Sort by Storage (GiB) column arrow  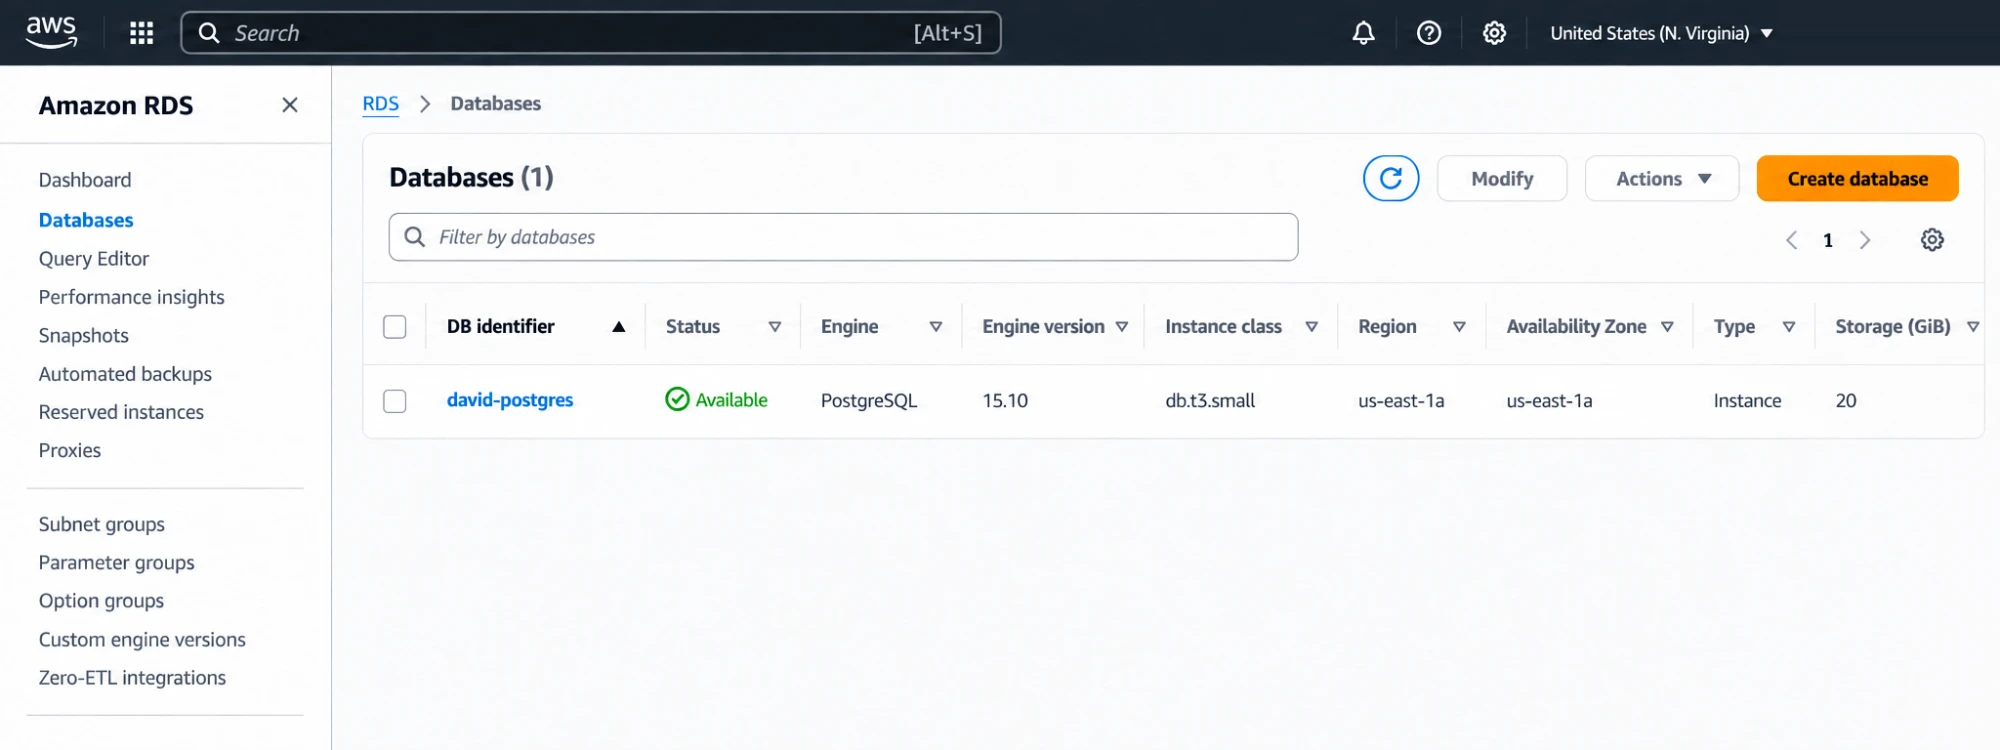coord(1973,327)
